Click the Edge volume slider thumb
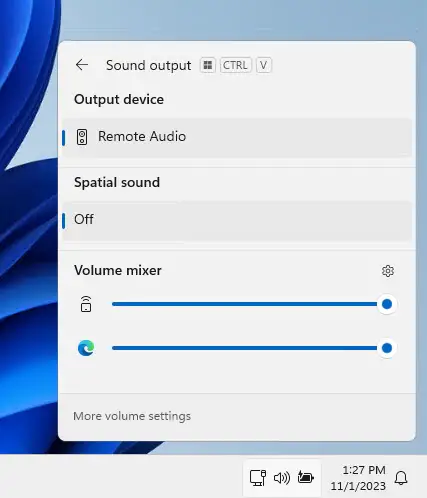 387,348
